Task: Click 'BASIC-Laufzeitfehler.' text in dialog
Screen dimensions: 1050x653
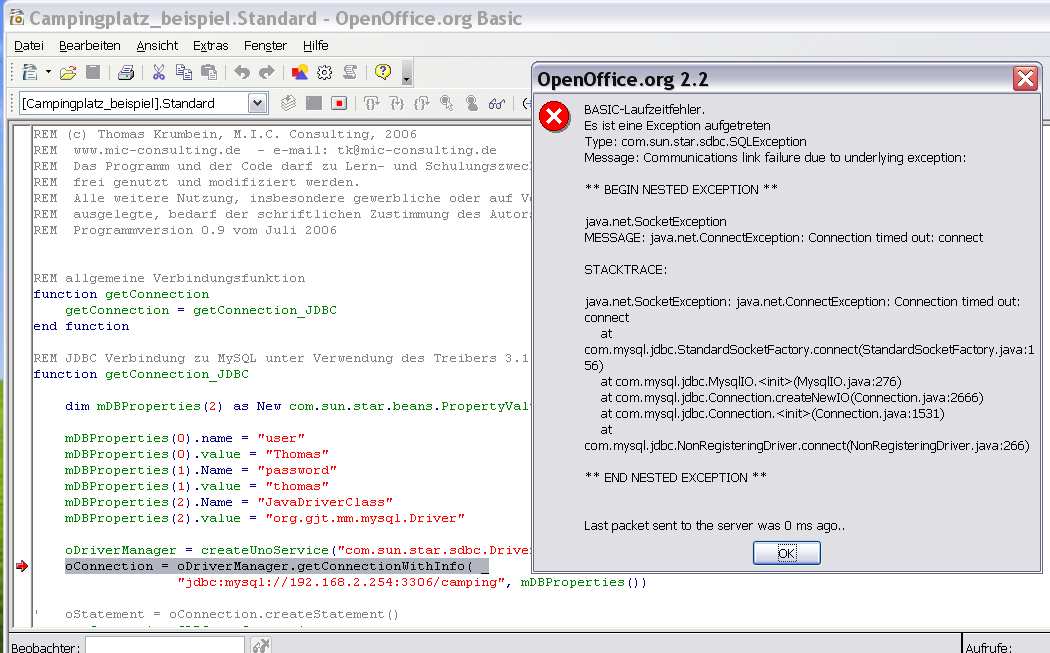Action: pos(644,109)
